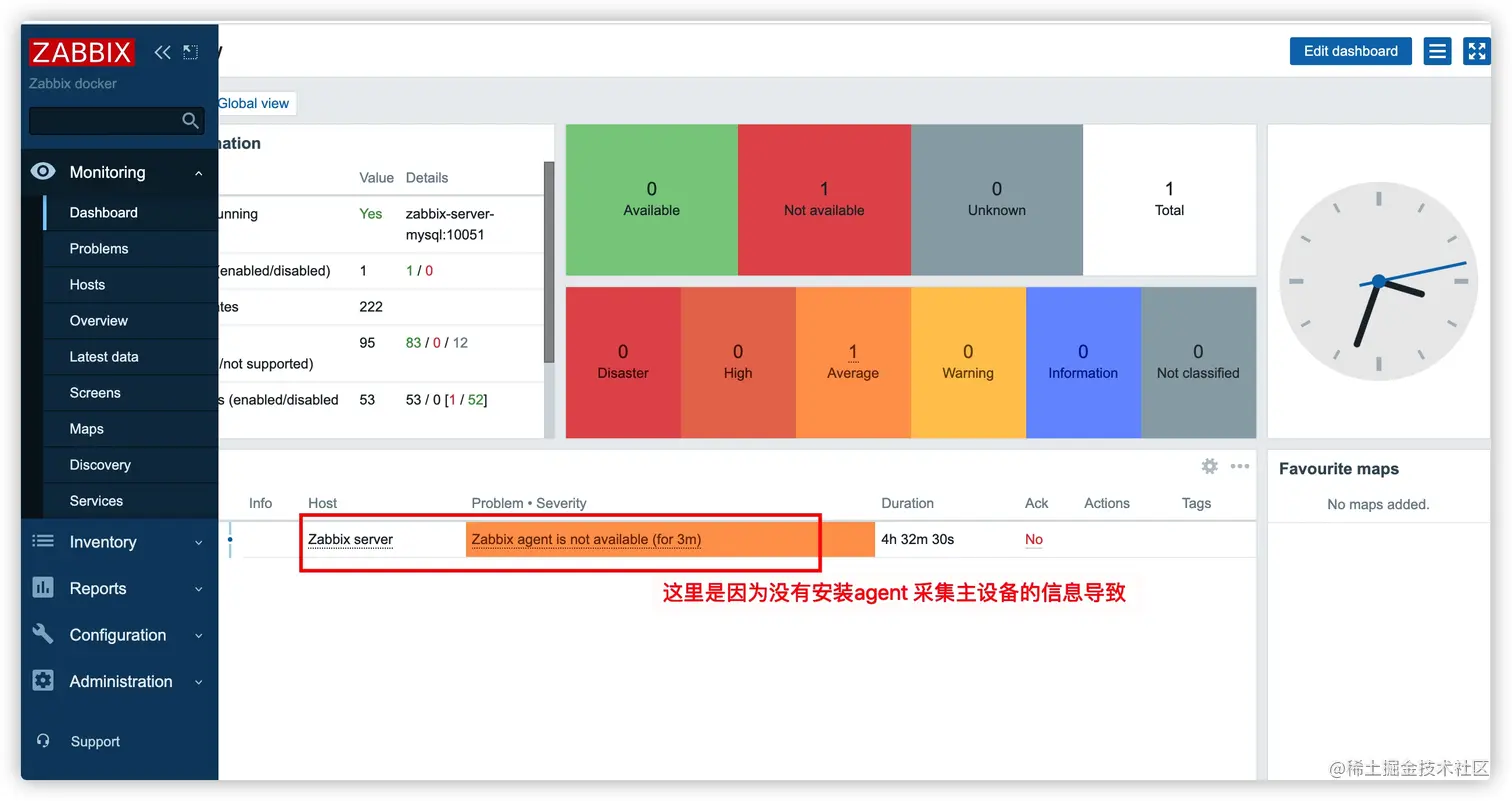Click the 'zabbix-server-mysql:10051' details text
The image size is (1512, 801).
pos(450,225)
